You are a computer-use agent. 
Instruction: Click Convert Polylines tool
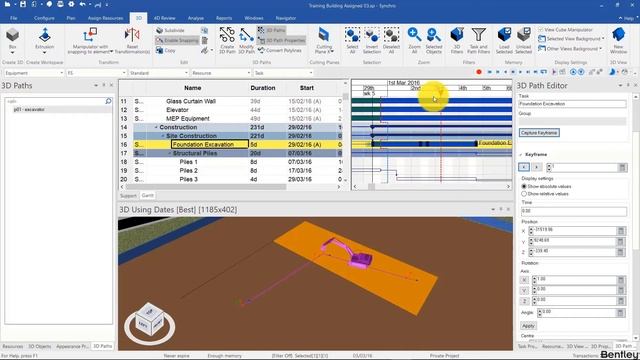click(280, 51)
